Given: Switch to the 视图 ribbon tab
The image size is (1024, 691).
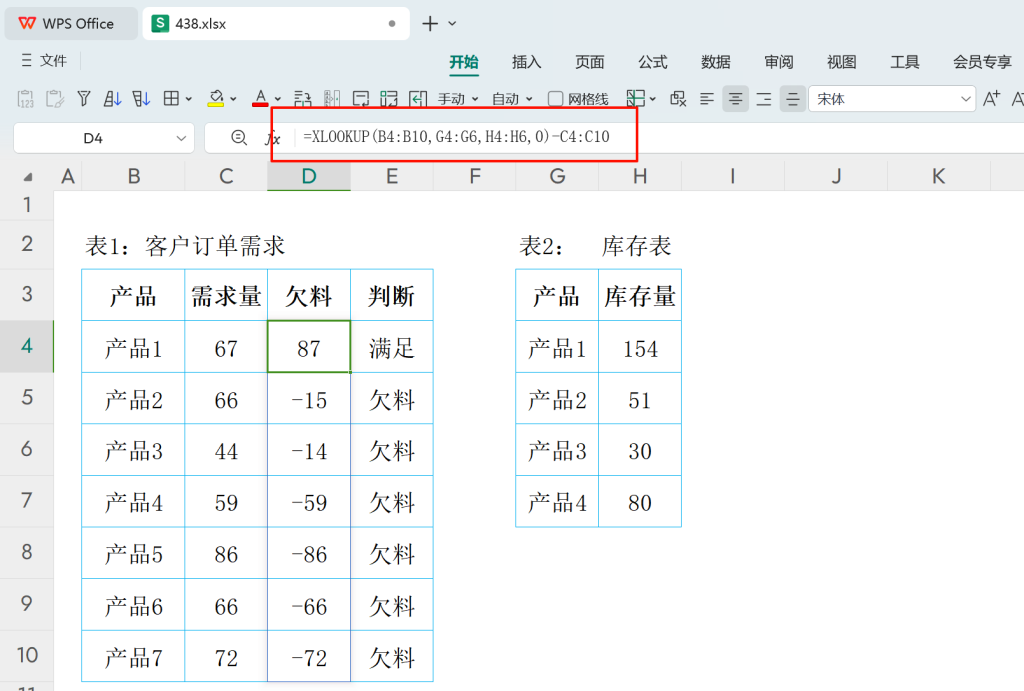Looking at the screenshot, I should pos(842,62).
